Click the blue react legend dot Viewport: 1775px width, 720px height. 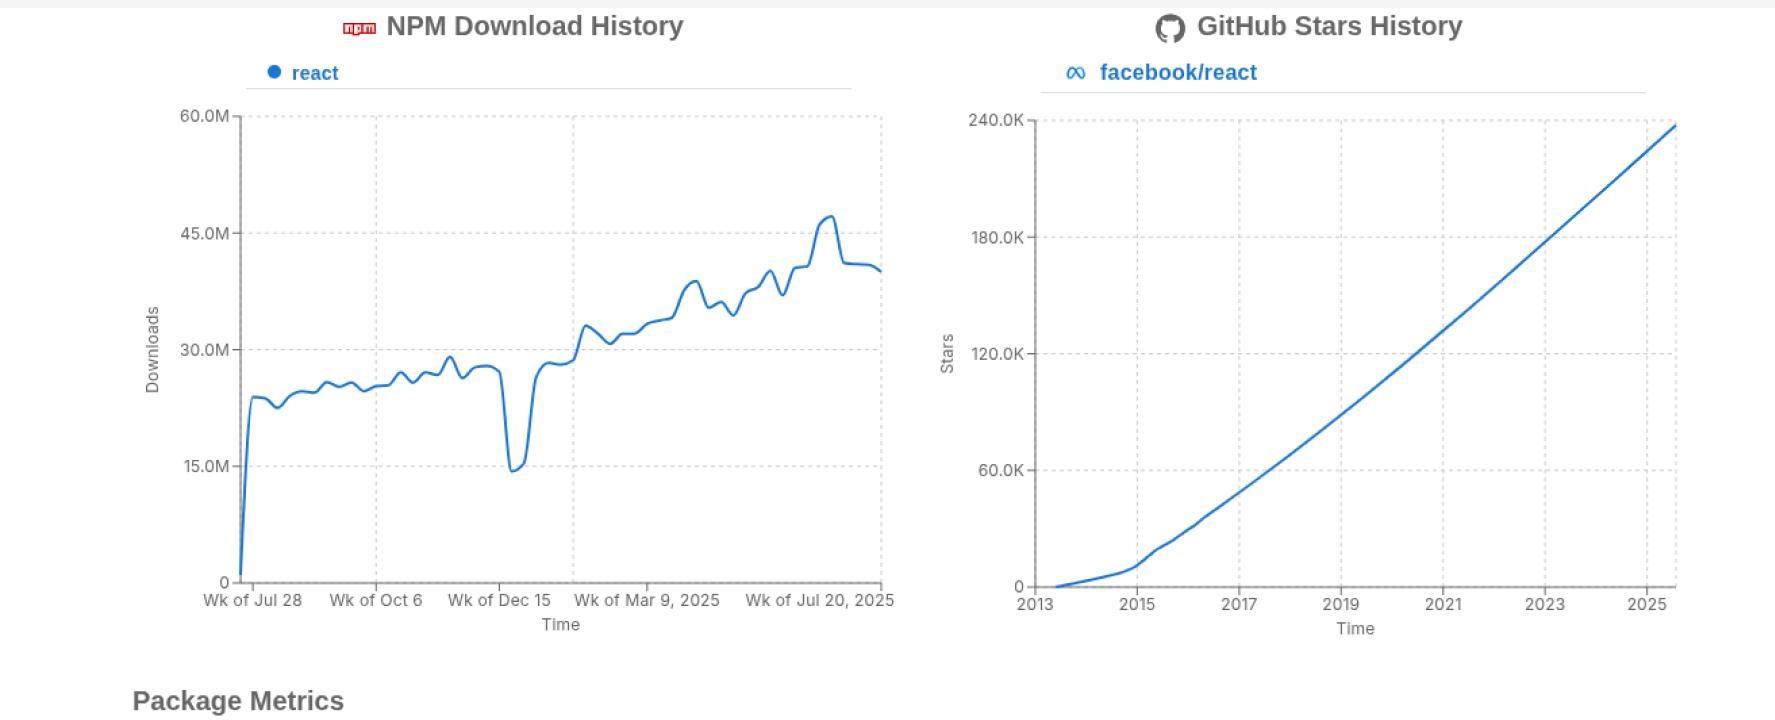pyautogui.click(x=274, y=72)
